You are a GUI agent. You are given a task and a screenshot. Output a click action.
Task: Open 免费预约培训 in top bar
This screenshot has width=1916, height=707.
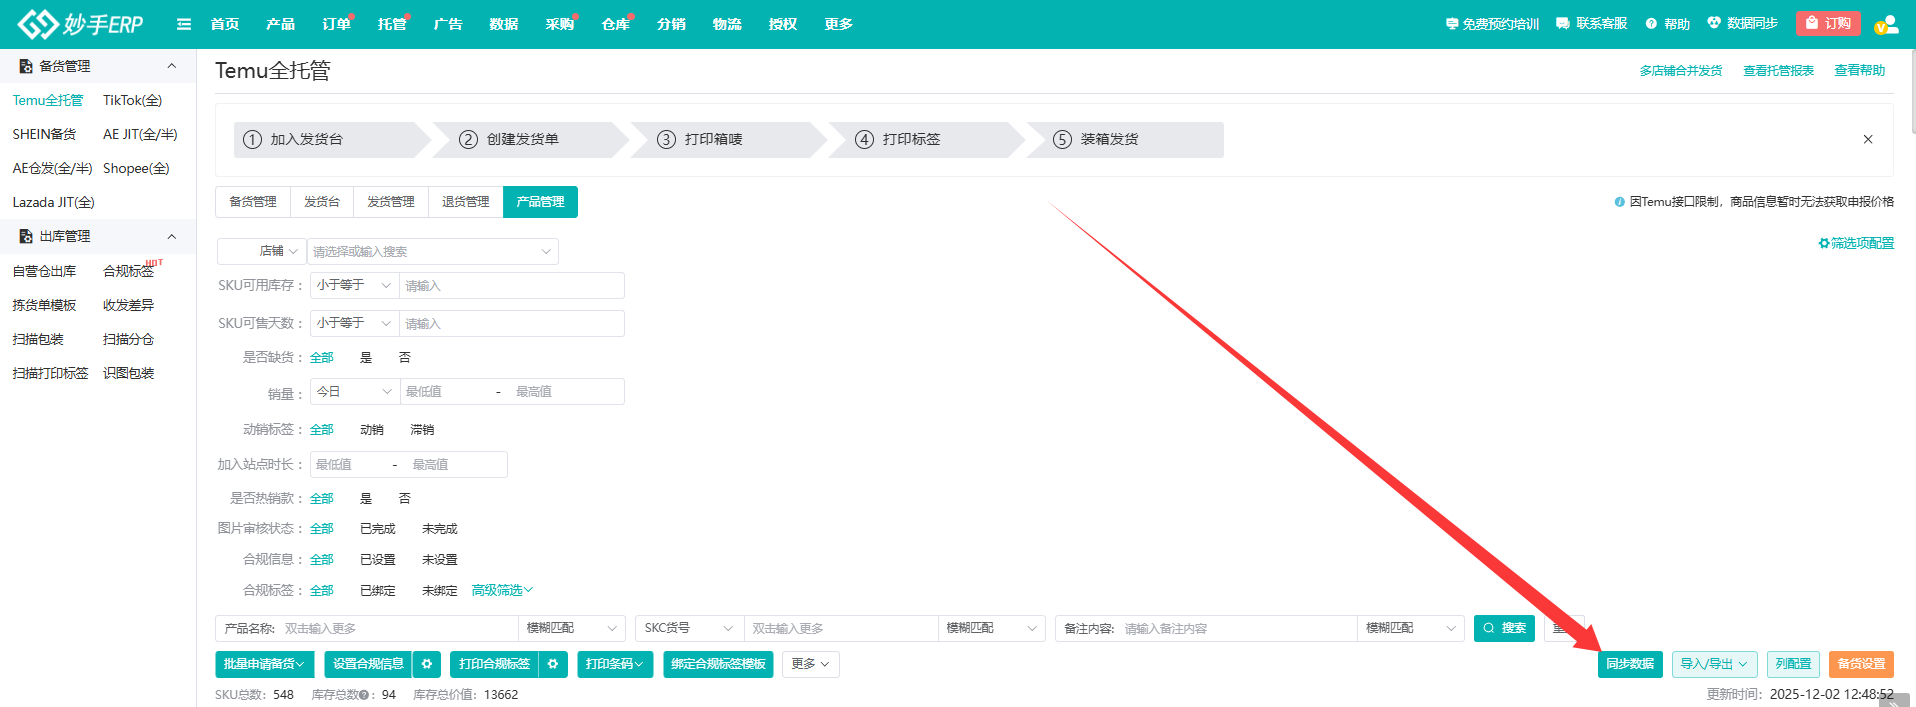1492,24
